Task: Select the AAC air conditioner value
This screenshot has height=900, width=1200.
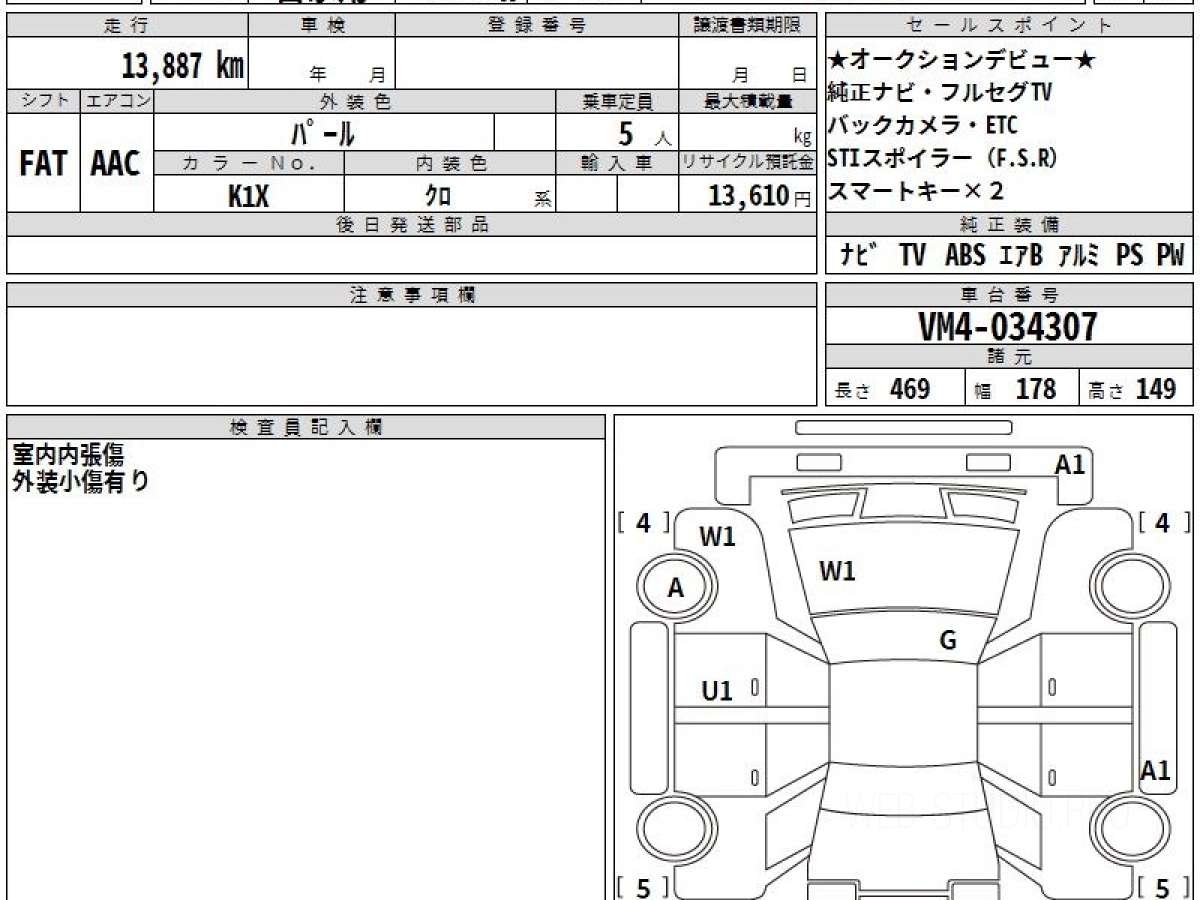Action: pos(116,164)
